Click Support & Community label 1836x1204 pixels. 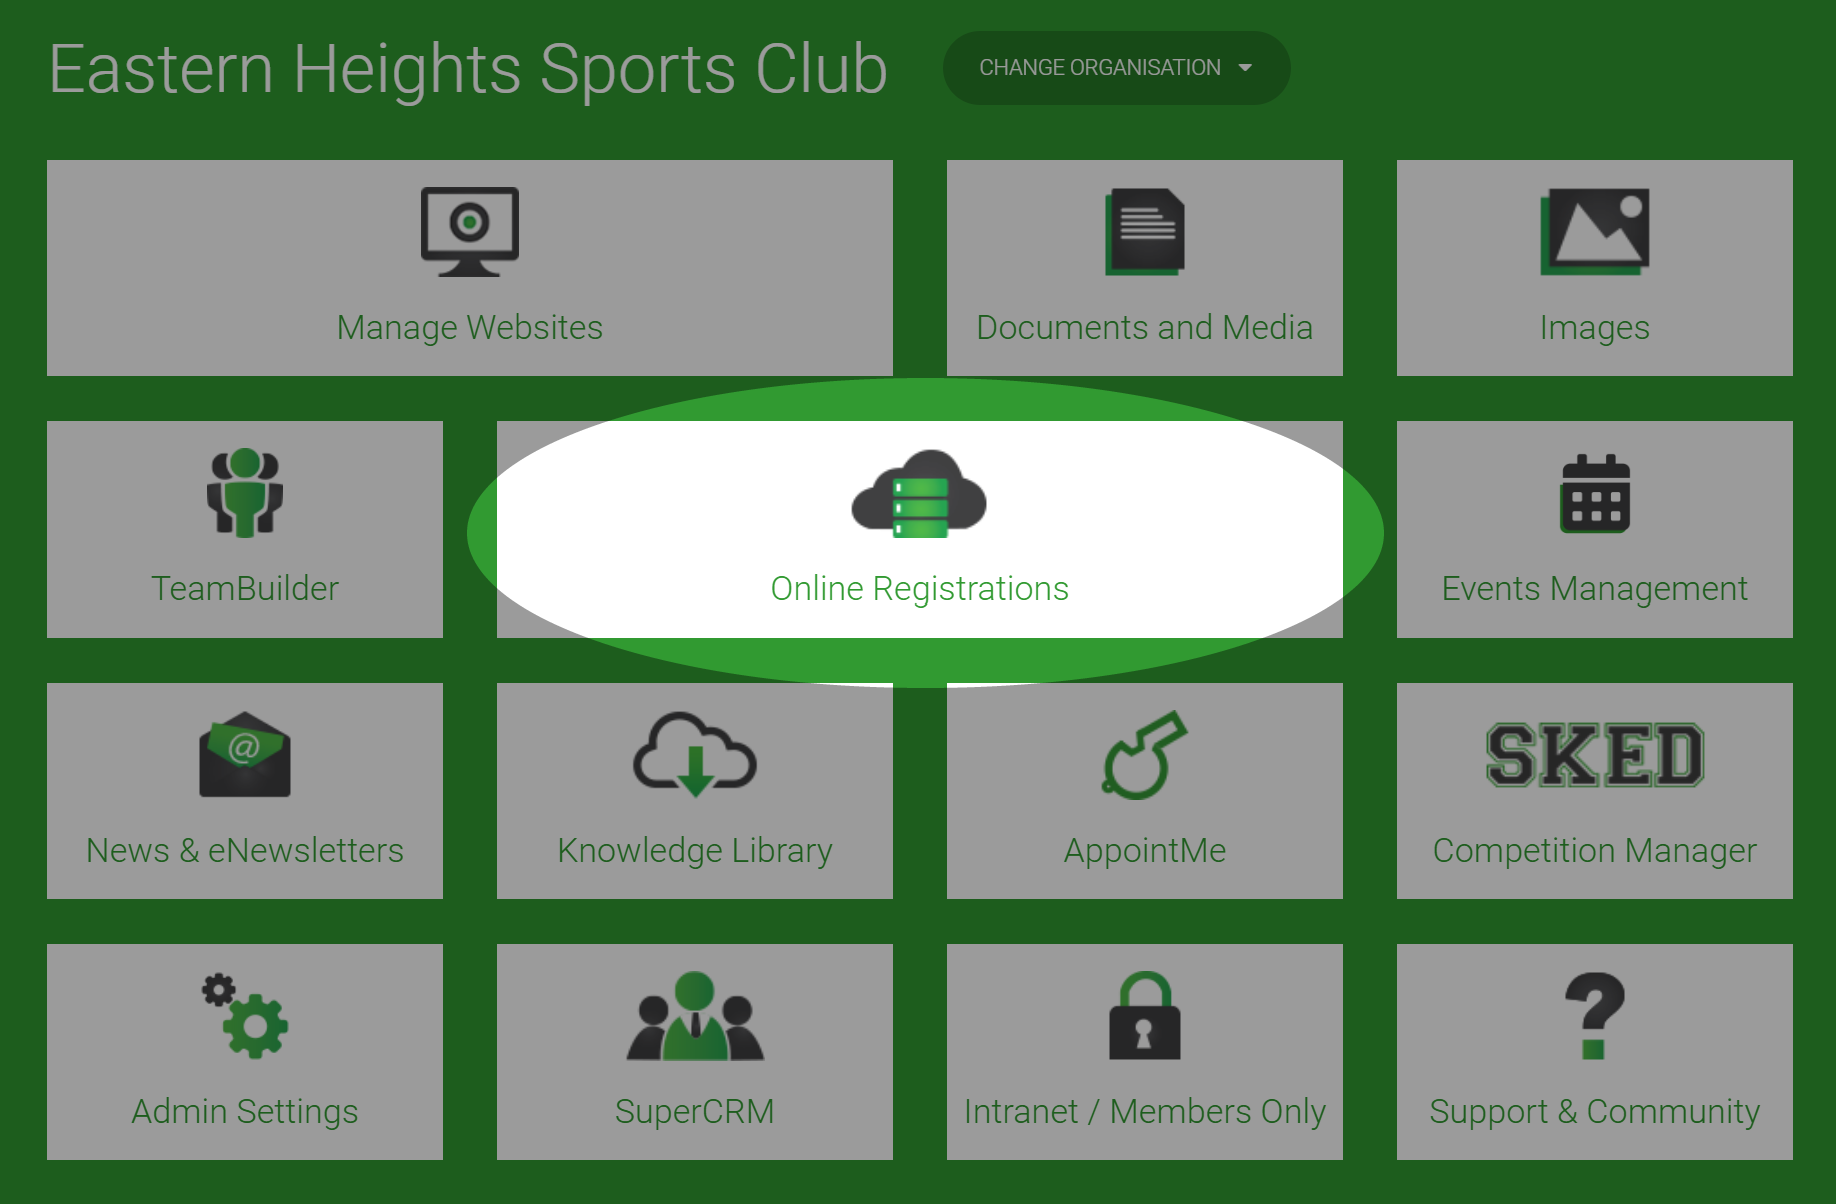click(1595, 1113)
